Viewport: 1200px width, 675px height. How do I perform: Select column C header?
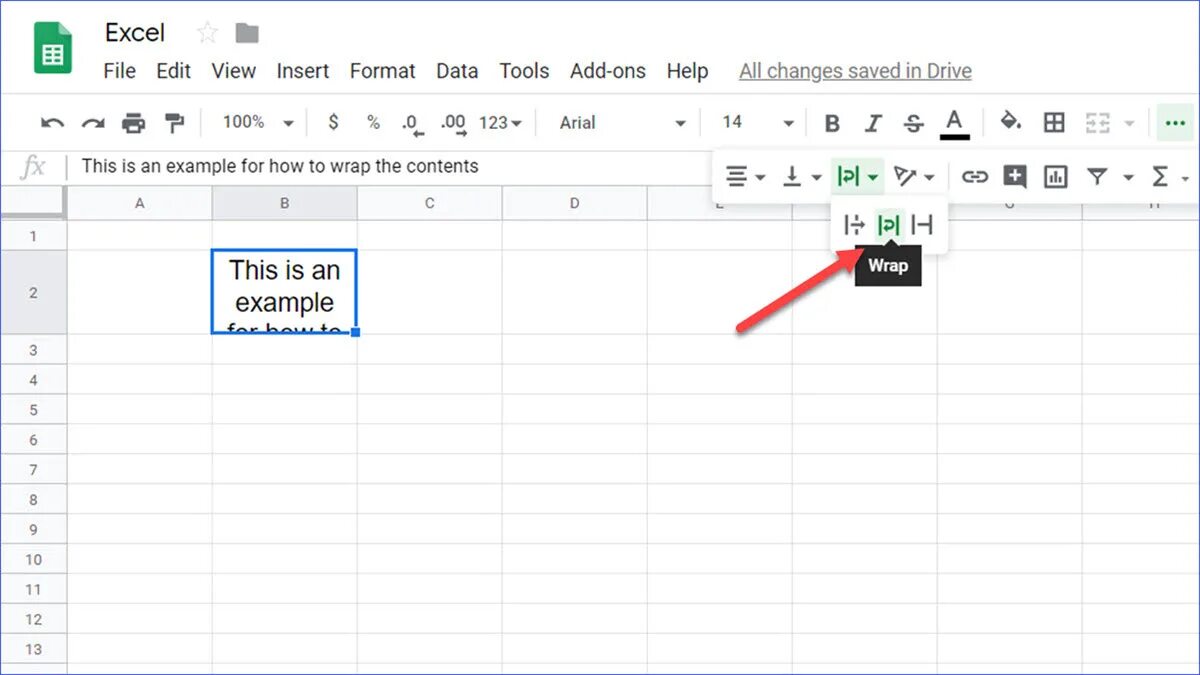430,203
